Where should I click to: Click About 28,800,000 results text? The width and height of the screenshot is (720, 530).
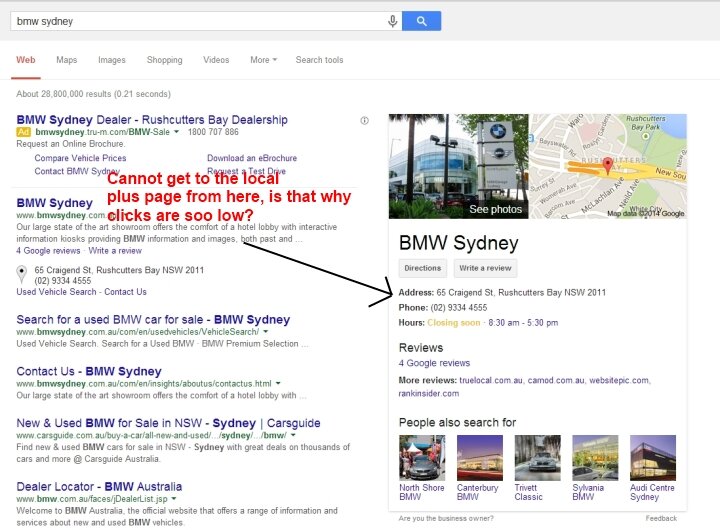coord(94,94)
